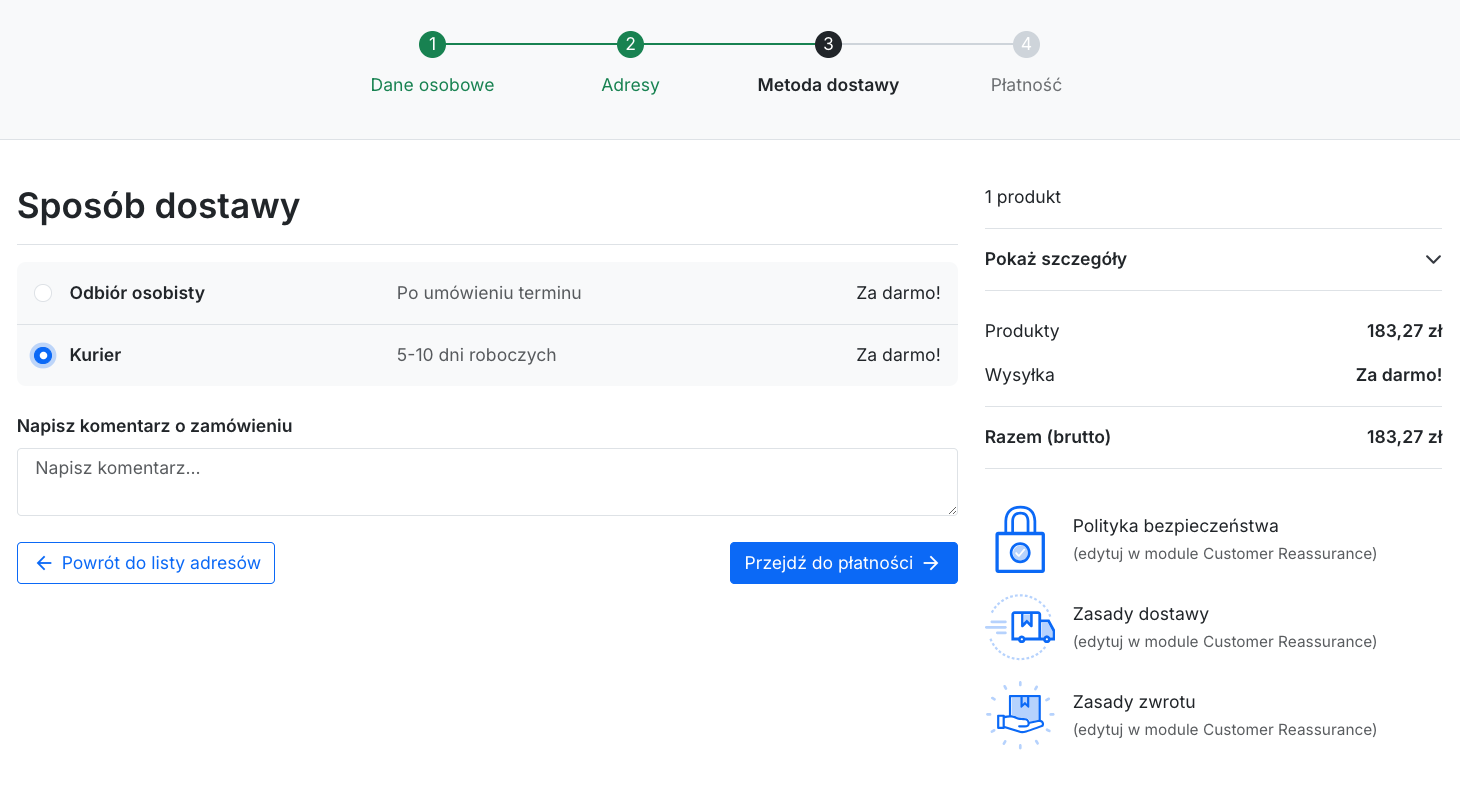
Task: Click 'Za darmo!' price in Odbiór osobisty row
Action: [x=898, y=293]
